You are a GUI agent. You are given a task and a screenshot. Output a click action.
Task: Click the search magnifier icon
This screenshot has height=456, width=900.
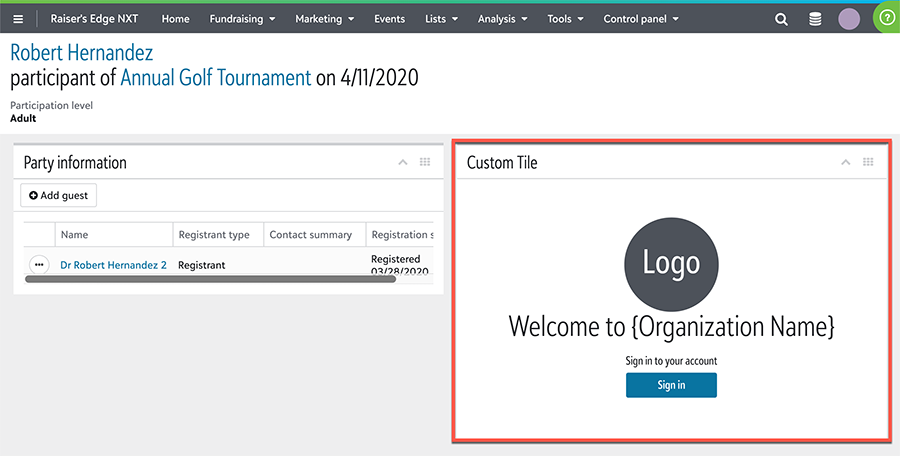pyautogui.click(x=781, y=19)
